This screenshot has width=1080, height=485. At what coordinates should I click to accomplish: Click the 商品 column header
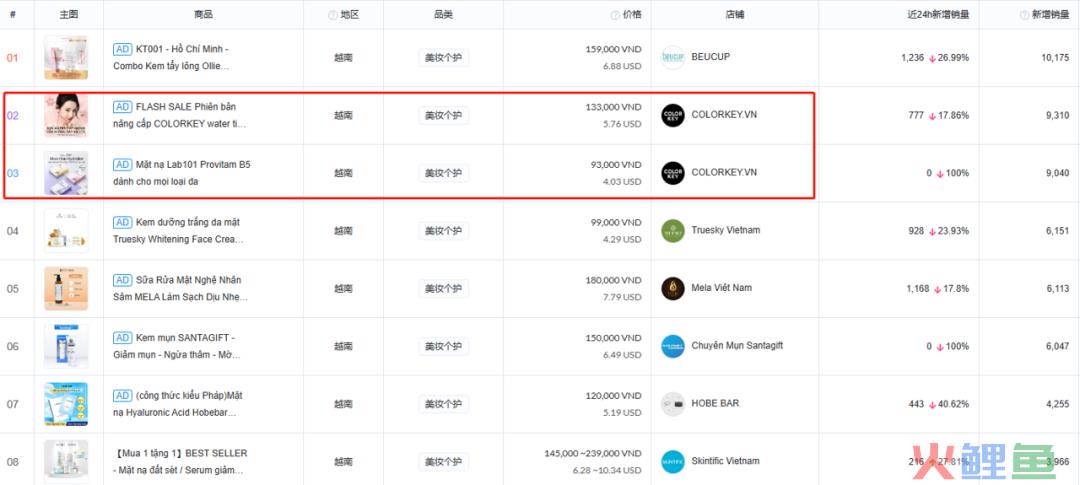203,15
